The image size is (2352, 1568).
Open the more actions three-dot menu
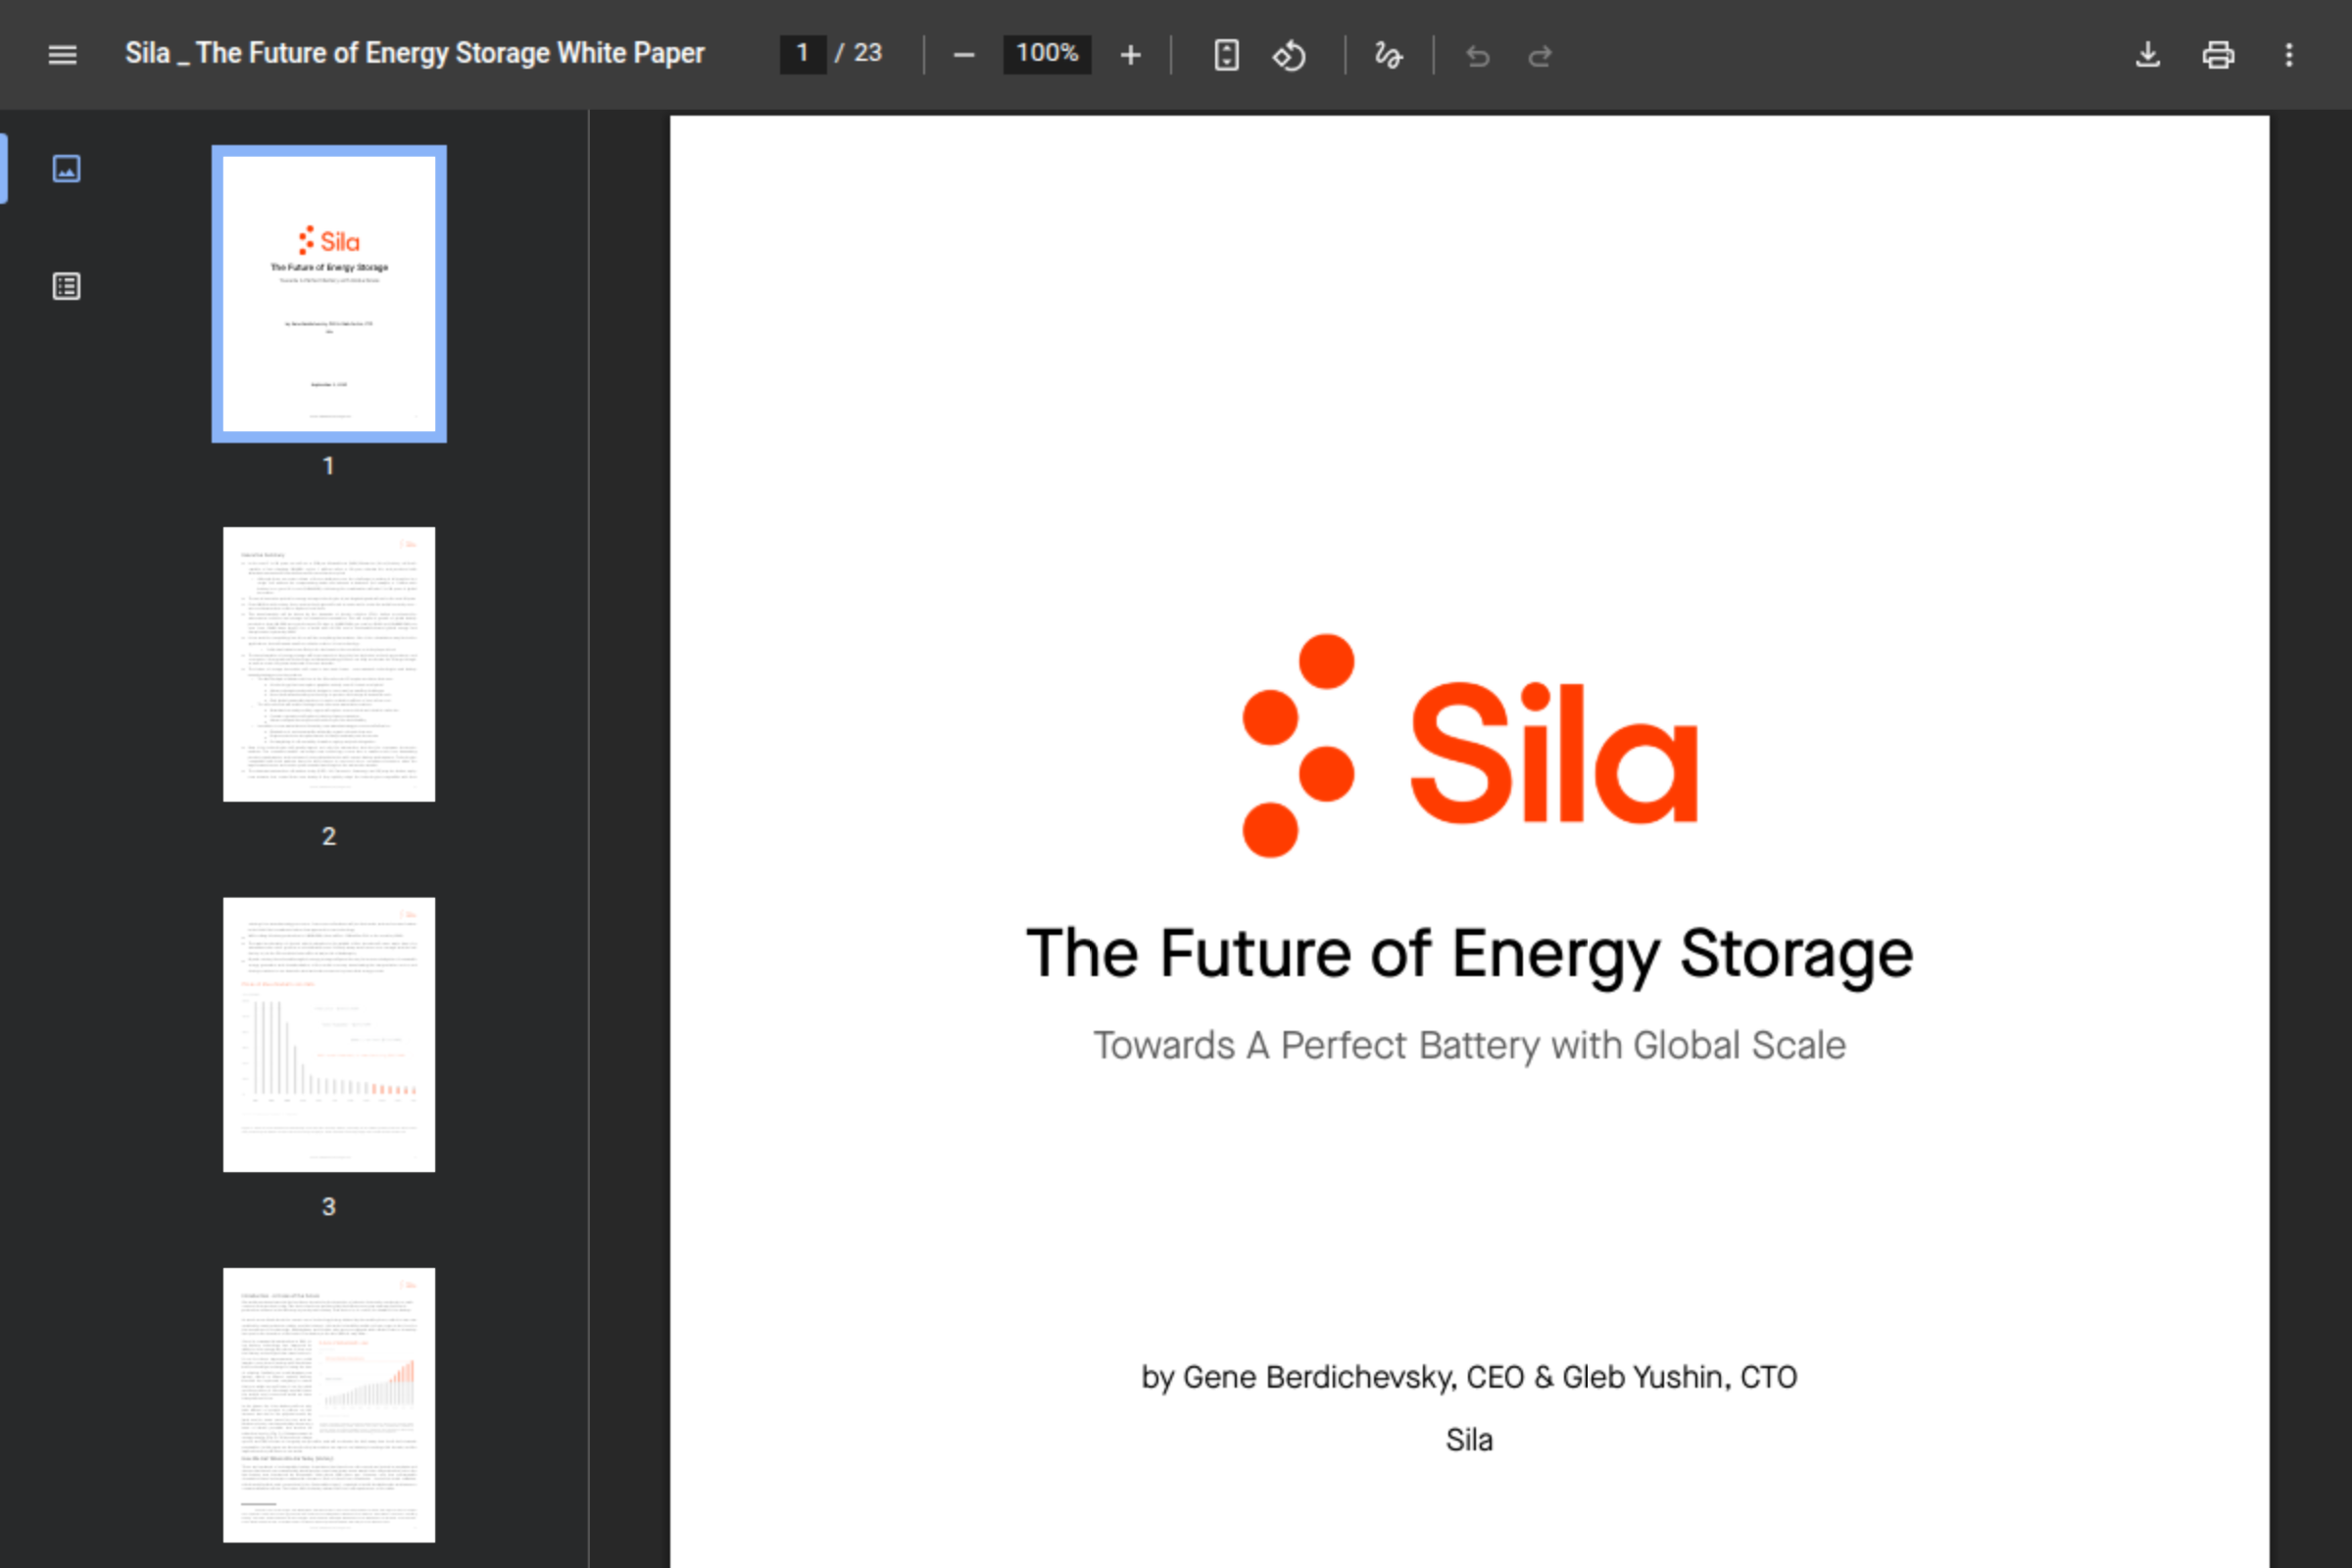click(x=2288, y=55)
